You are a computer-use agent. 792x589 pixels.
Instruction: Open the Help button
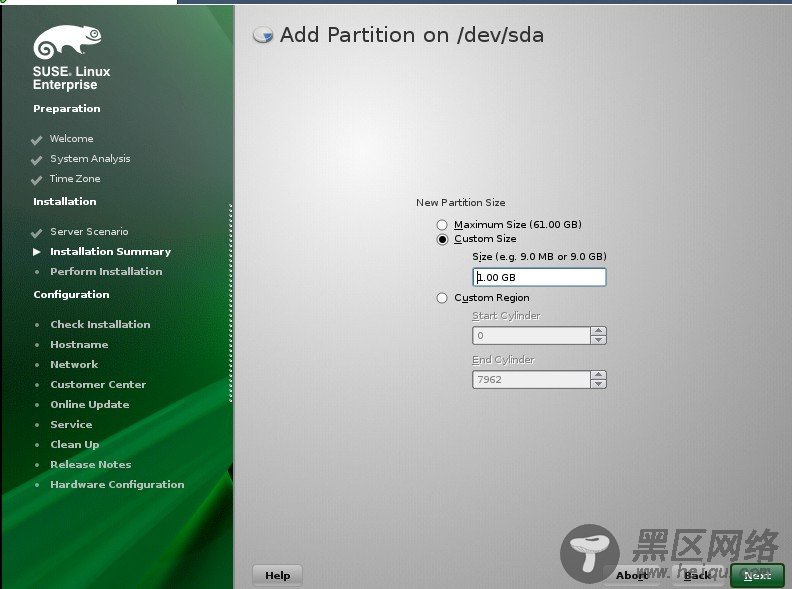click(x=277, y=575)
